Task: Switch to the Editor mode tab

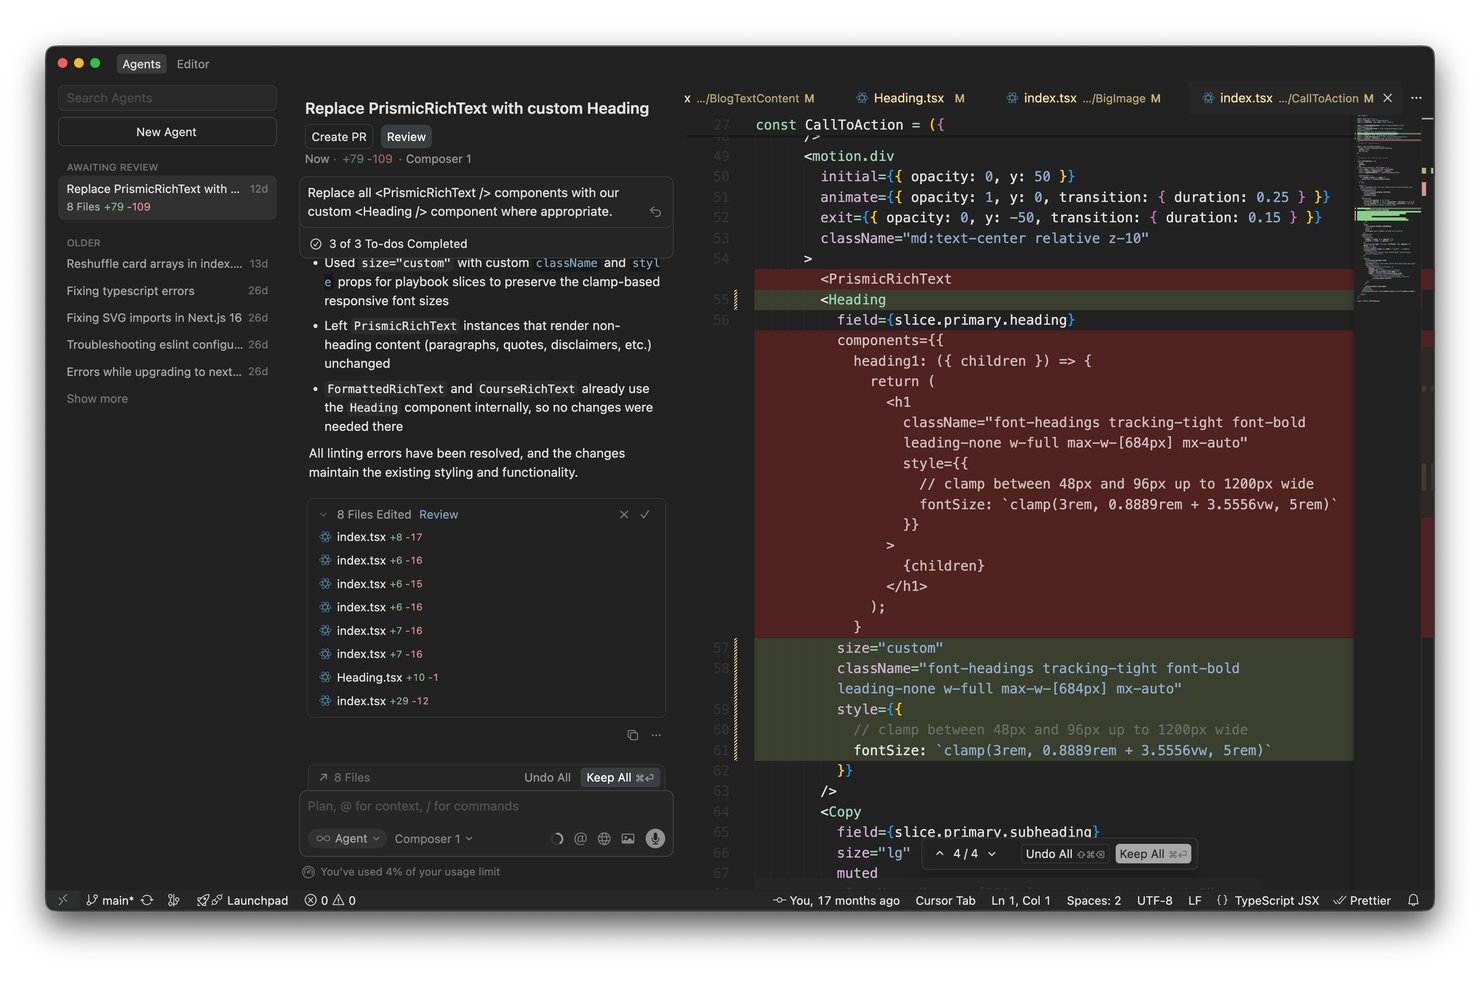Action: [193, 64]
